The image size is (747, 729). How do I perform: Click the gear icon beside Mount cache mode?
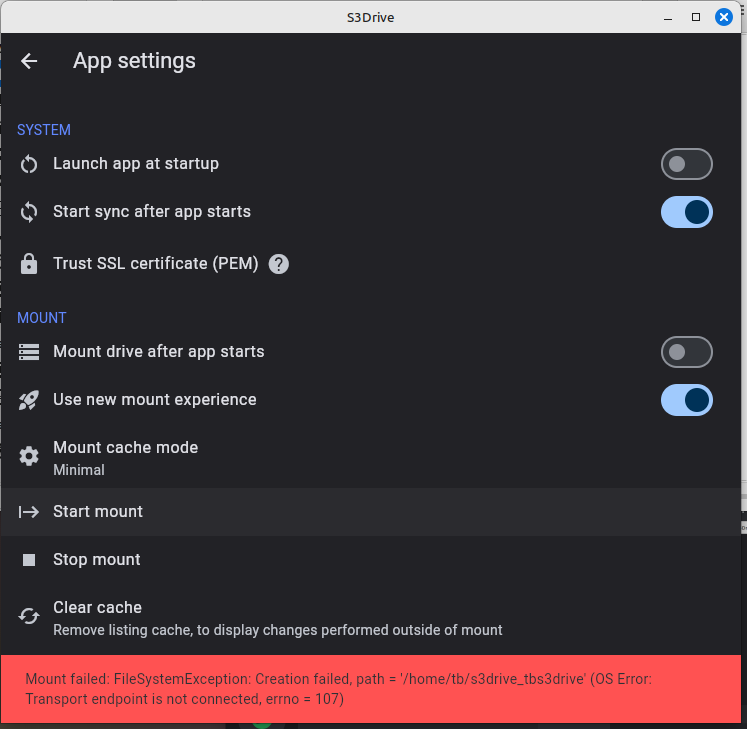click(x=29, y=456)
